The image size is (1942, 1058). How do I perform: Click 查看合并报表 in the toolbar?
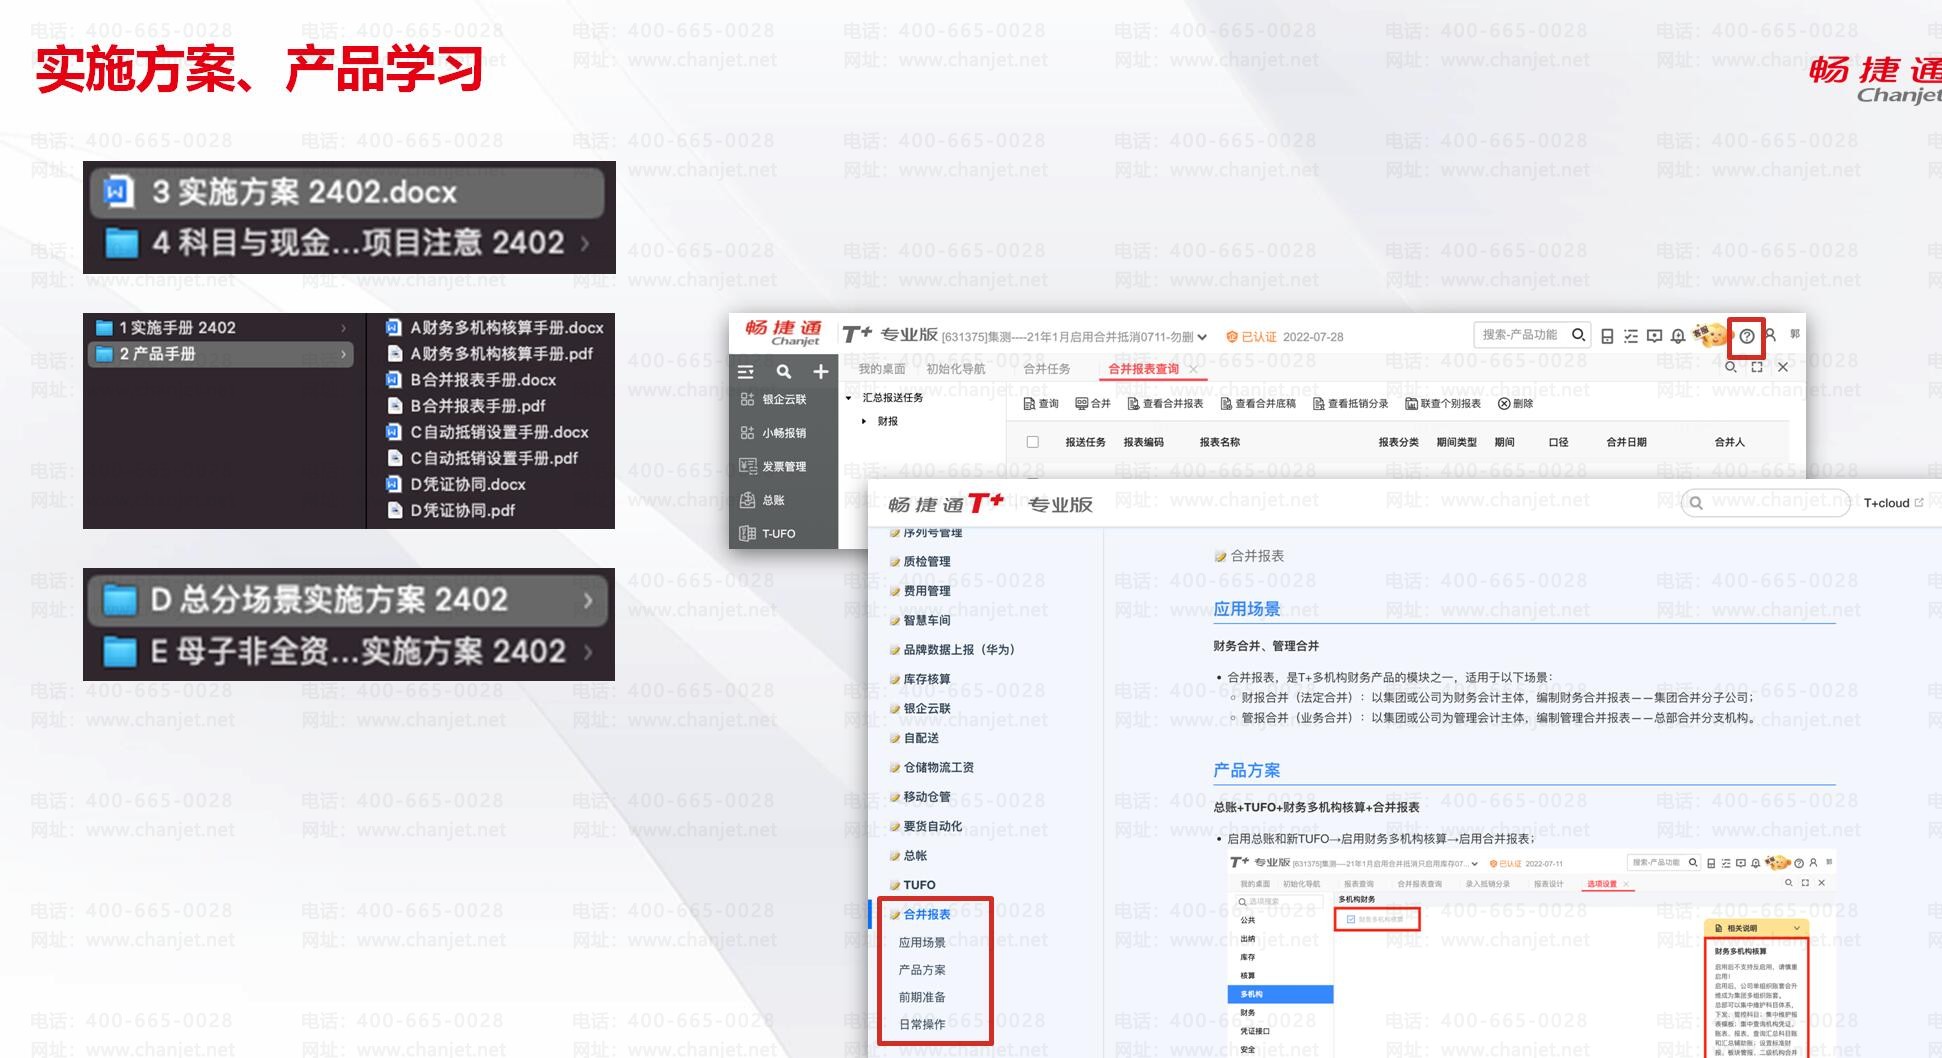(x=1165, y=404)
